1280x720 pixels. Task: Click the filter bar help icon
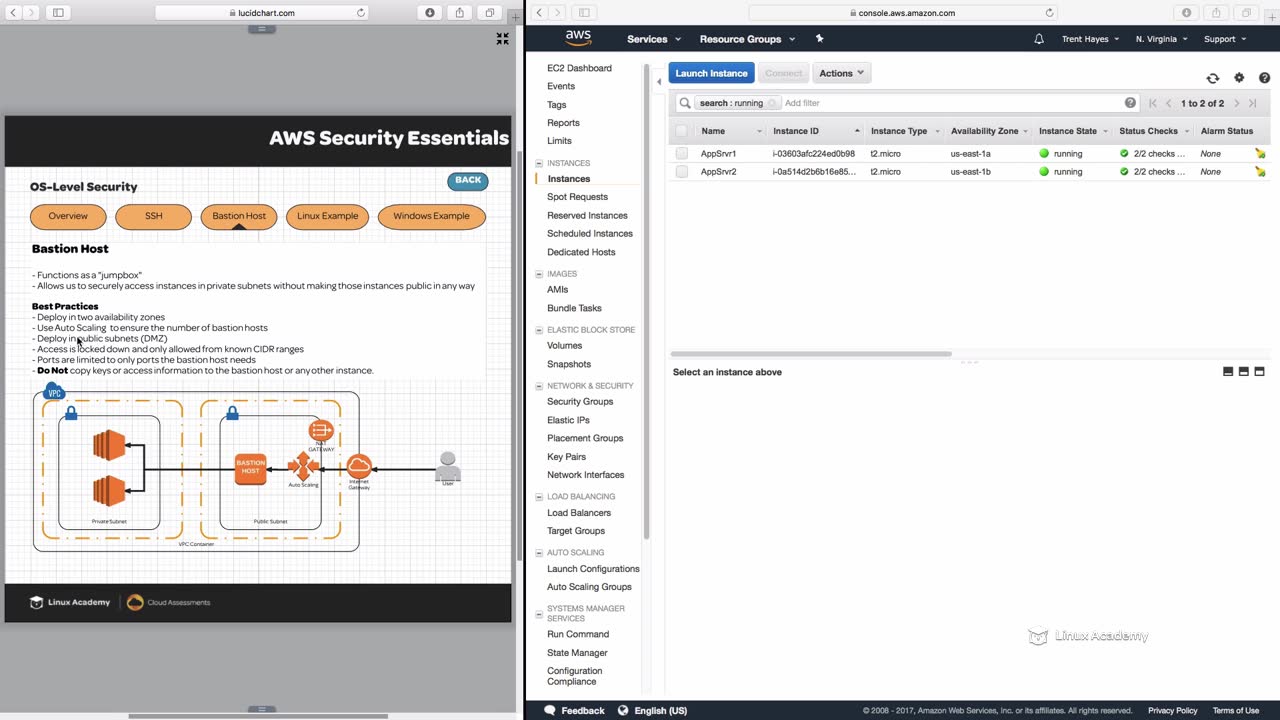[1130, 103]
